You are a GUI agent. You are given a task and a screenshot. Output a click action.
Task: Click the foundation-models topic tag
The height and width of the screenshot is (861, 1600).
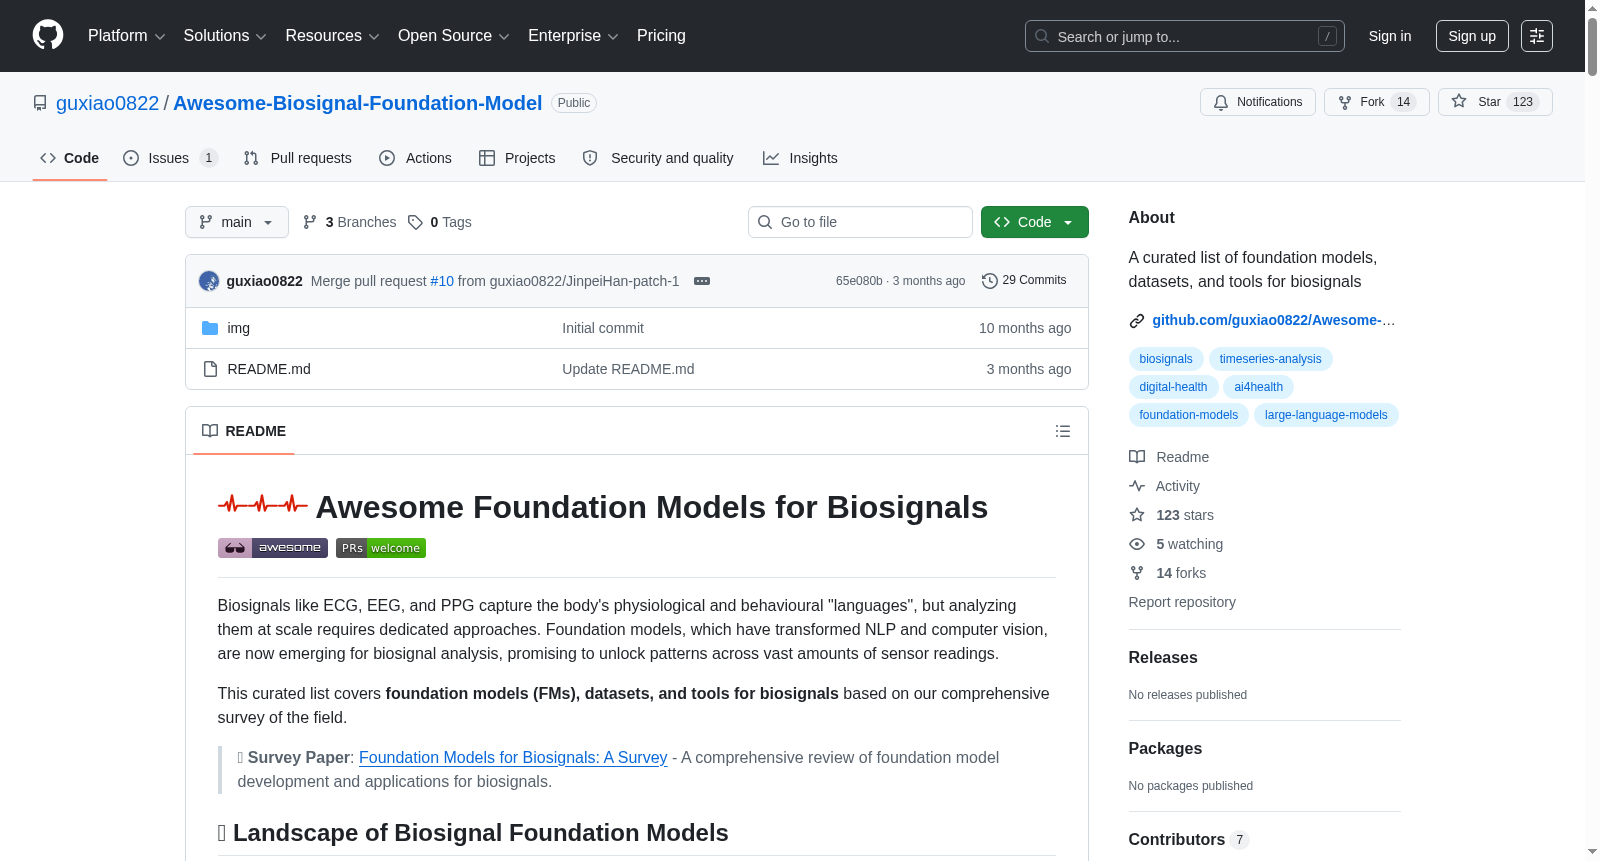(1188, 415)
